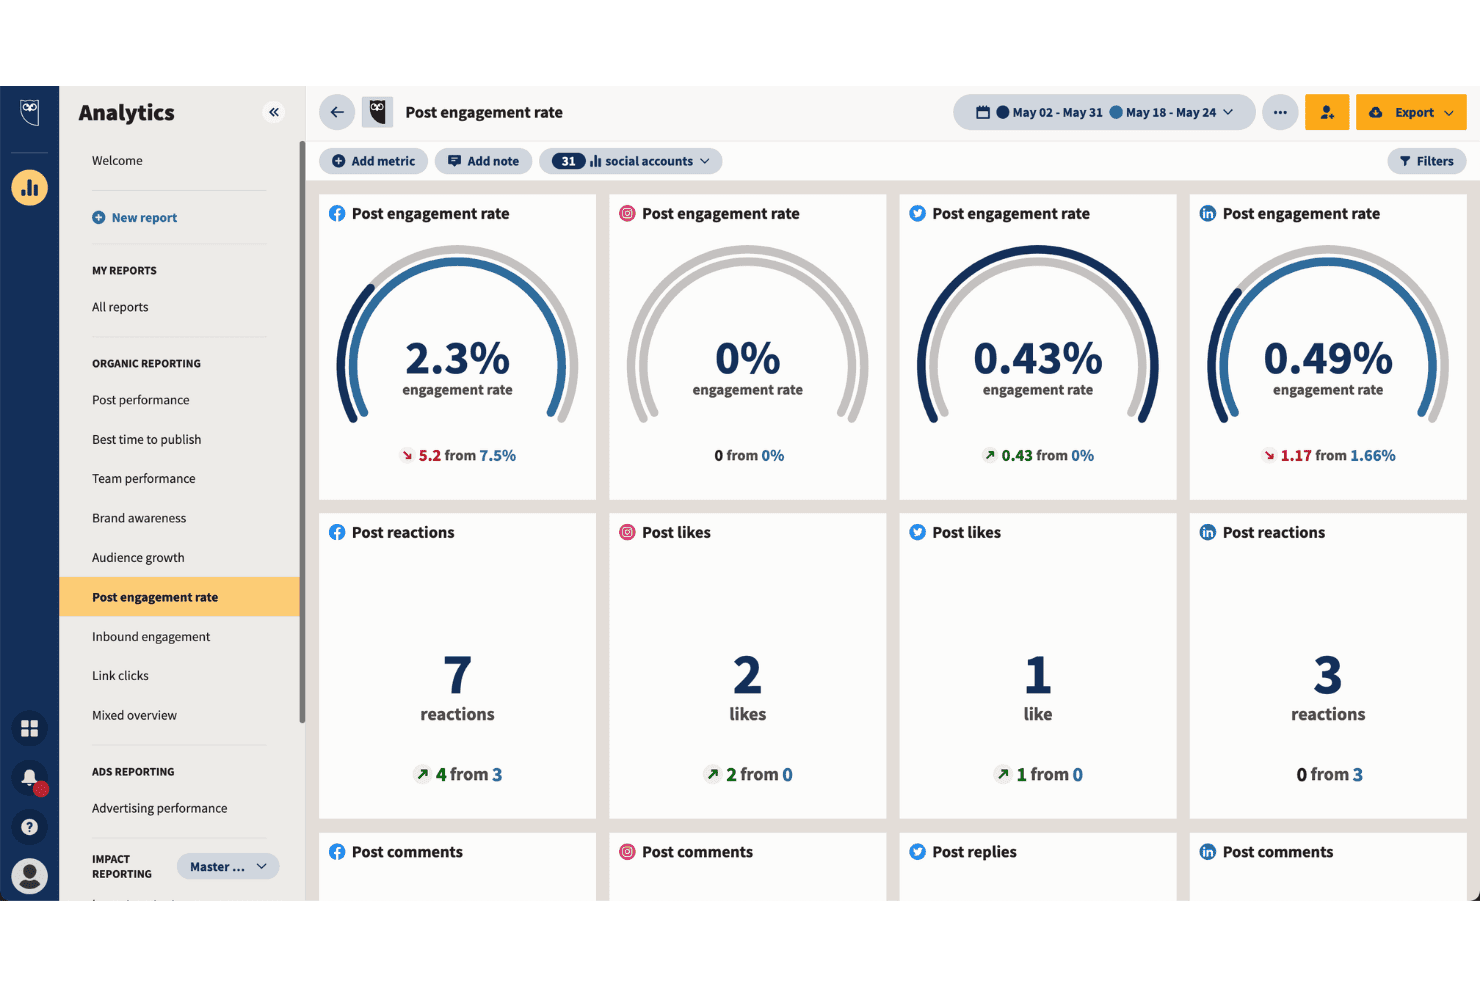Click the Facebook 2.3% engagement rate gauge

[x=457, y=336]
